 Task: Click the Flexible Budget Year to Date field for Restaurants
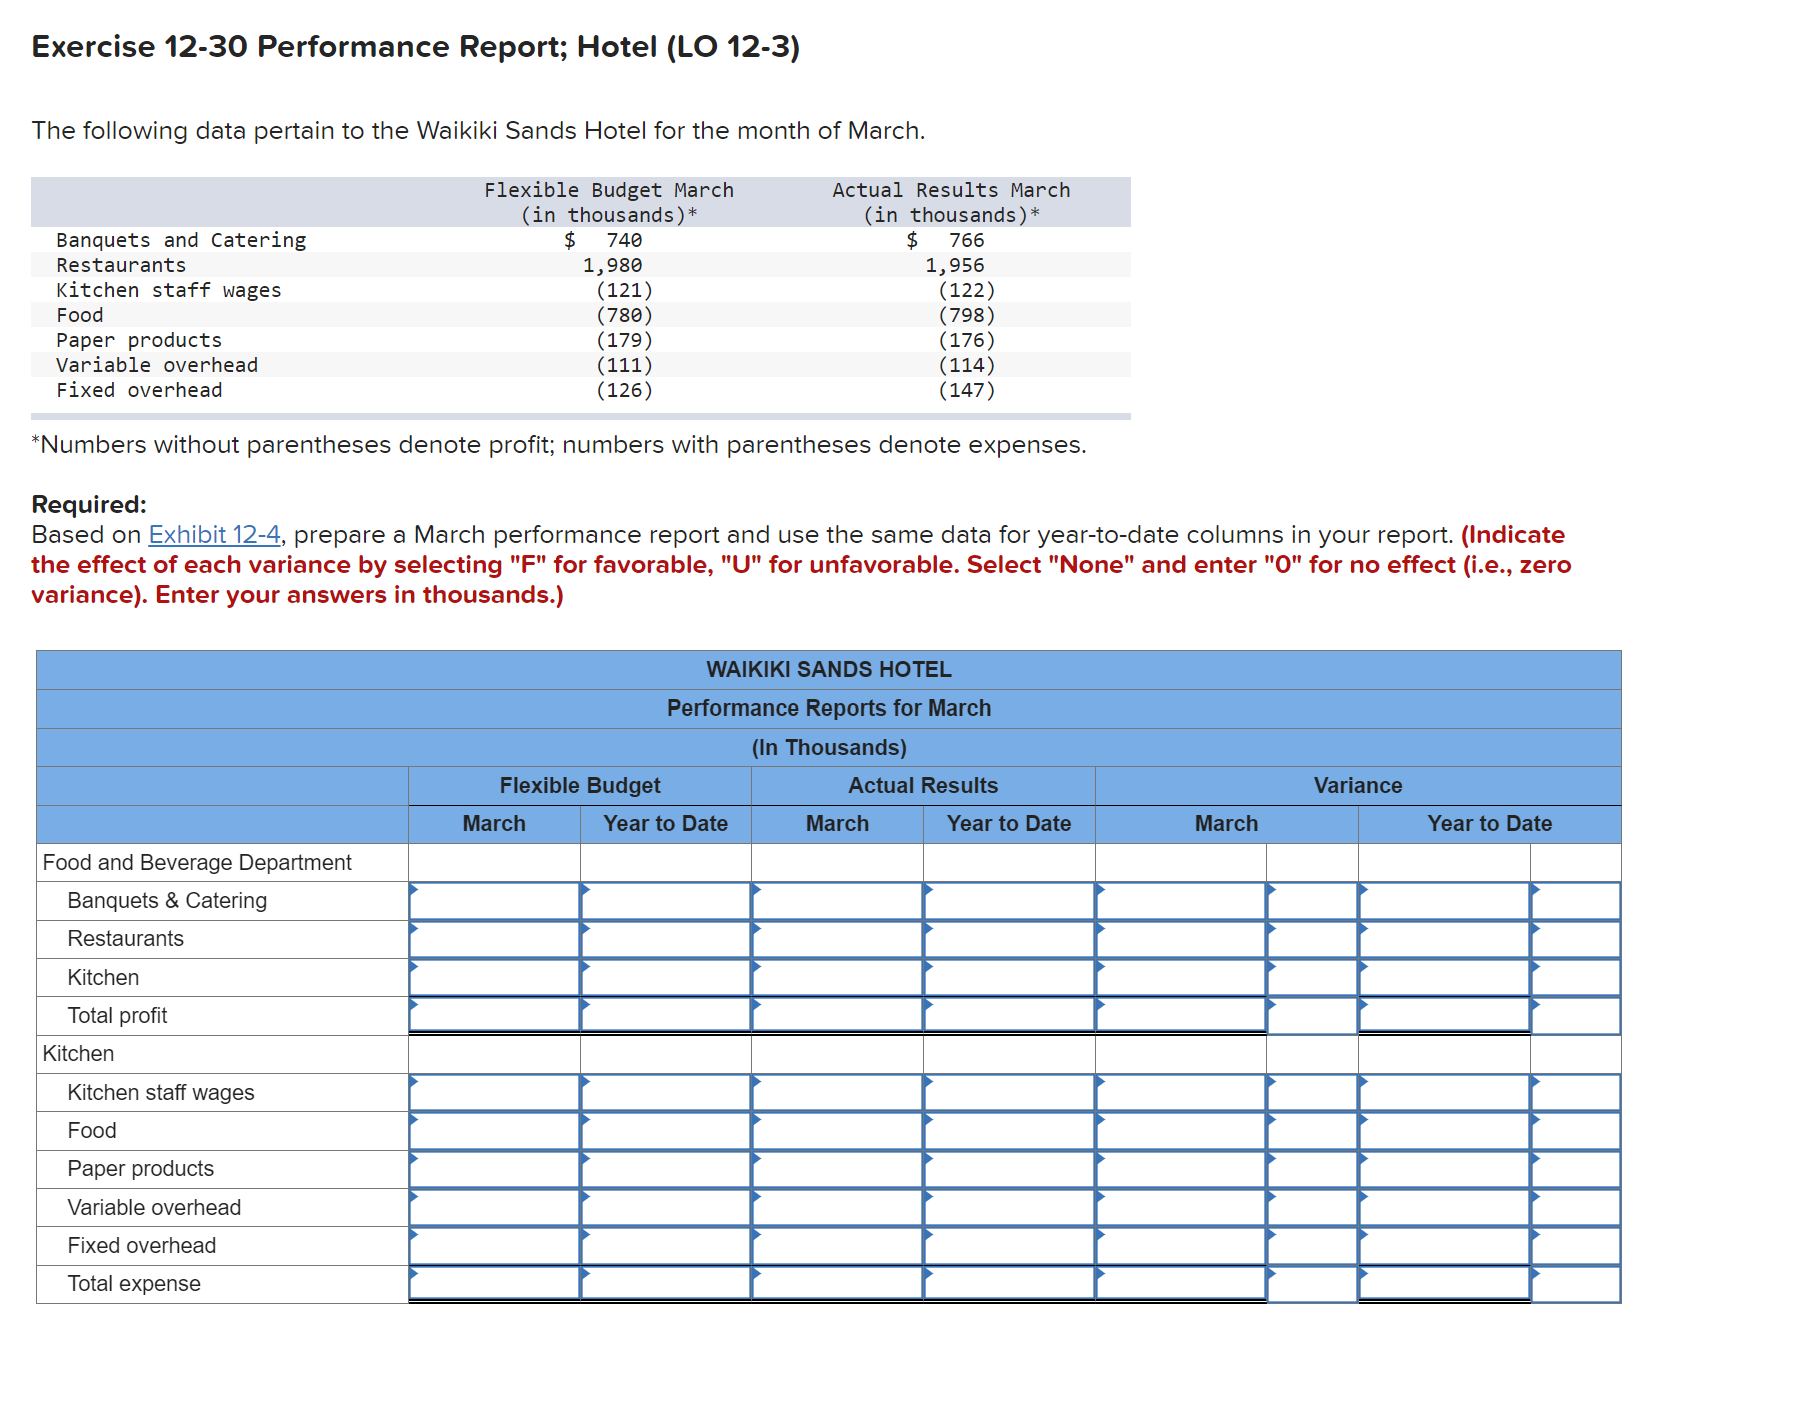665,938
